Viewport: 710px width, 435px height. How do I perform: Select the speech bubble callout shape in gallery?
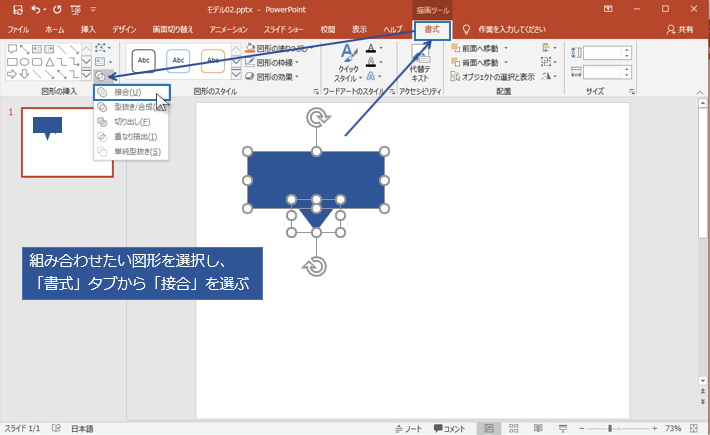pyautogui.click(x=12, y=49)
